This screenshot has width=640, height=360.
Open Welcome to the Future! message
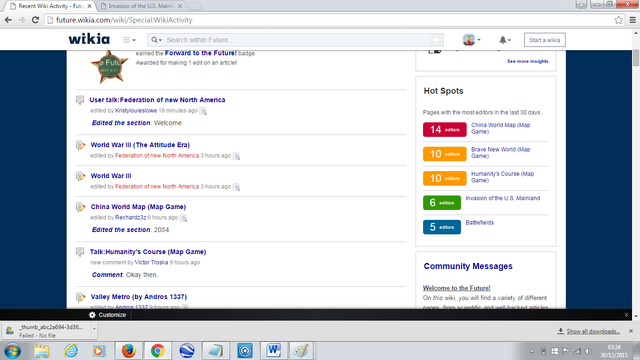[456, 288]
